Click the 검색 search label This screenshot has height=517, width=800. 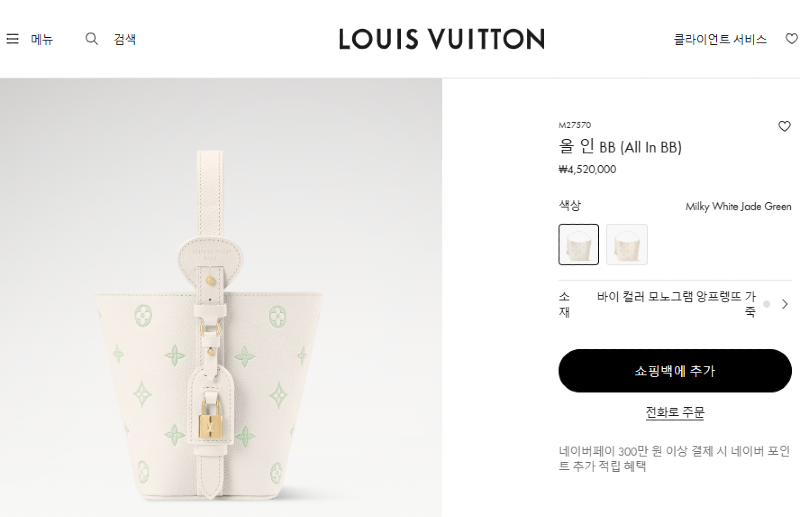[124, 39]
